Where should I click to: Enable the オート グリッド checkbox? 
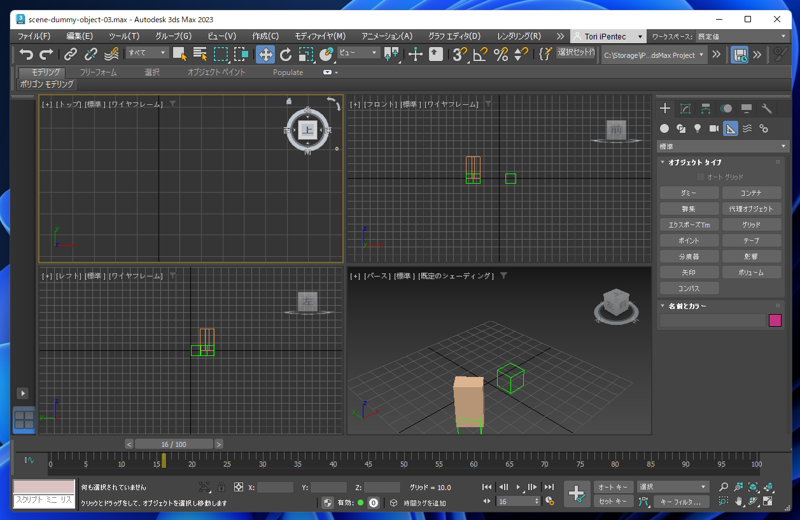click(x=700, y=177)
